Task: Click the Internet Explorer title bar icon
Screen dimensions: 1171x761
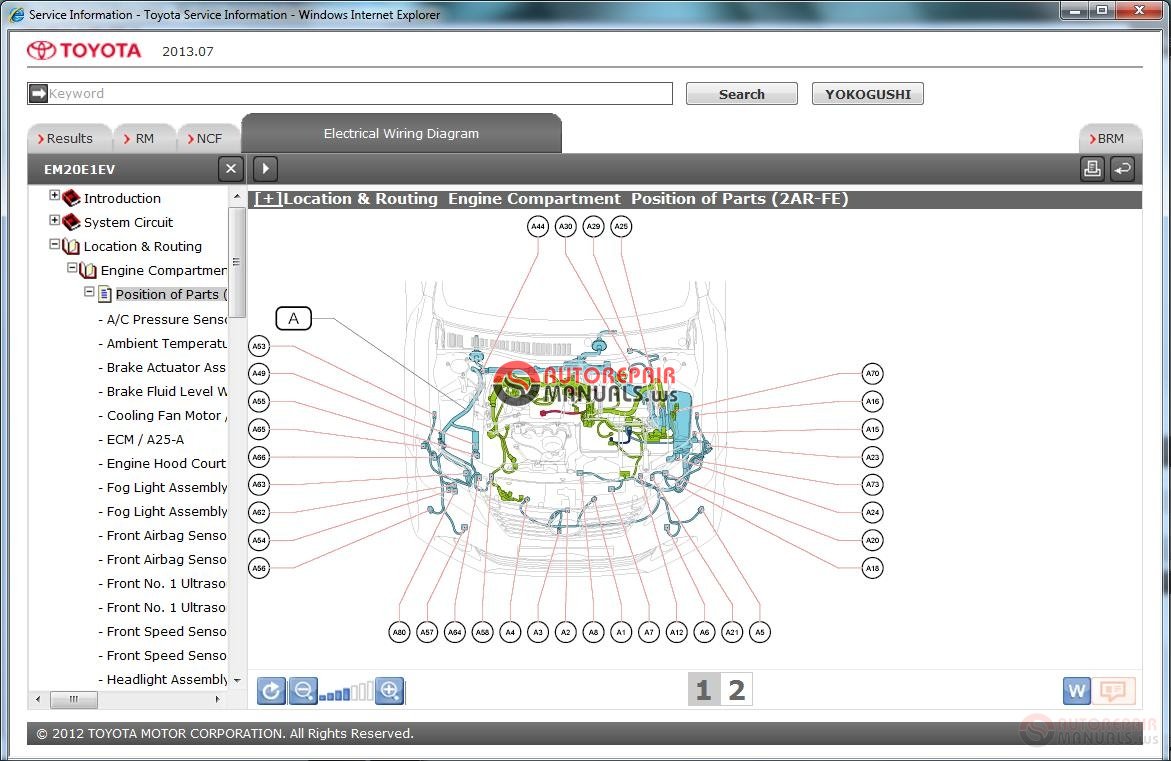Action: click(16, 14)
